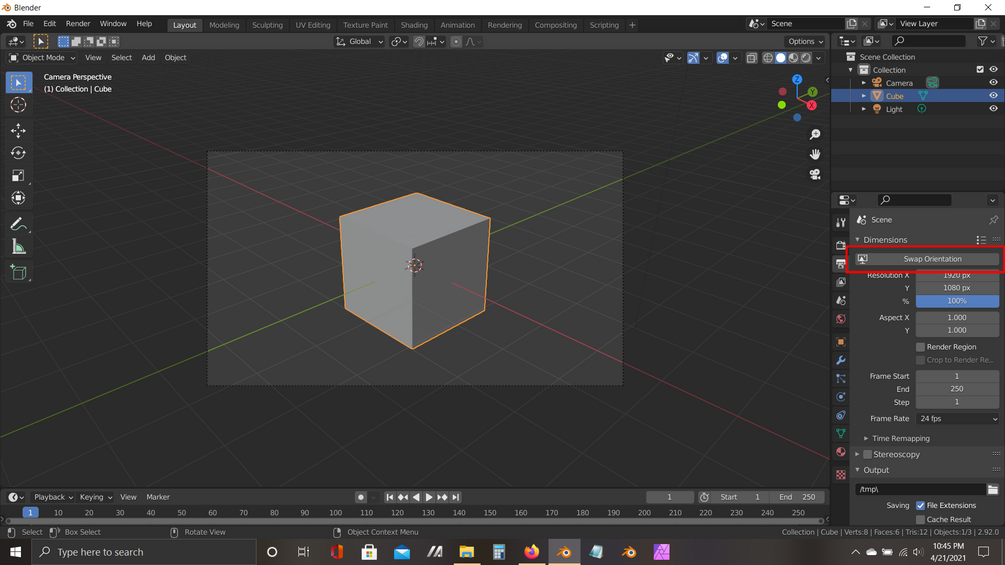1005x565 pixels.
Task: Activate the Annotate pencil tool
Action: tap(18, 224)
